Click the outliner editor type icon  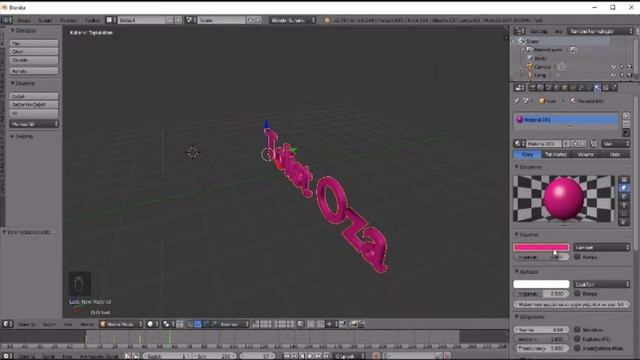(x=519, y=31)
